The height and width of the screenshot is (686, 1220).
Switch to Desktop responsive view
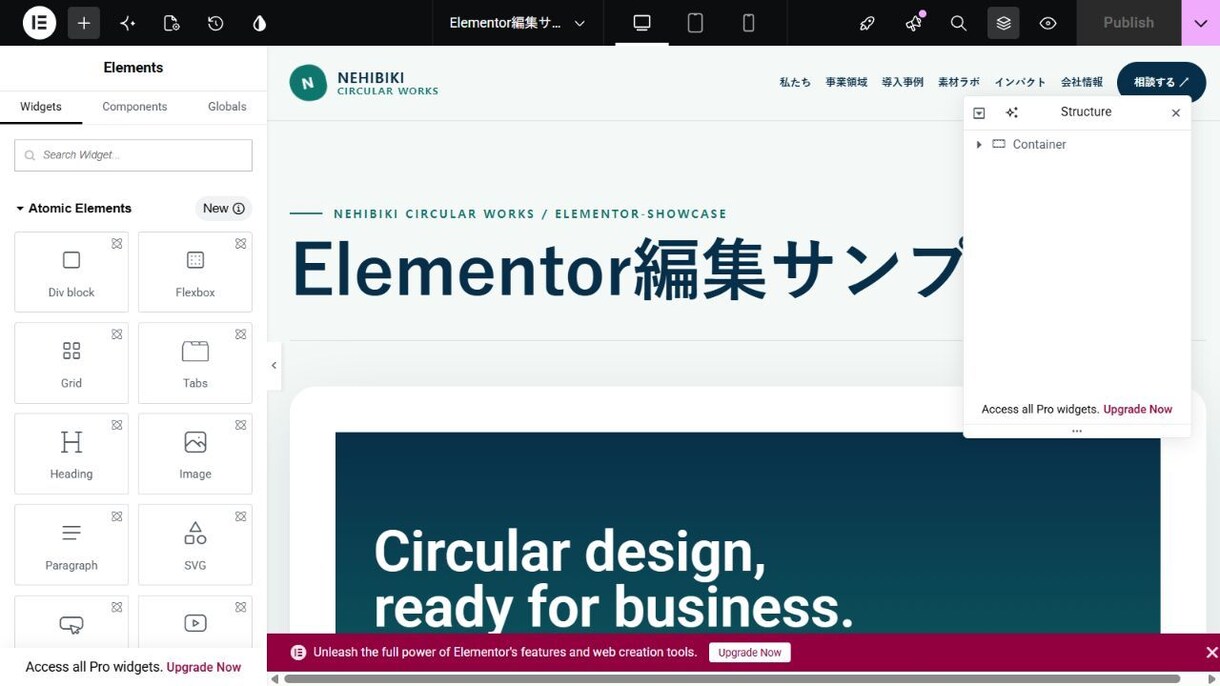[x=642, y=22]
